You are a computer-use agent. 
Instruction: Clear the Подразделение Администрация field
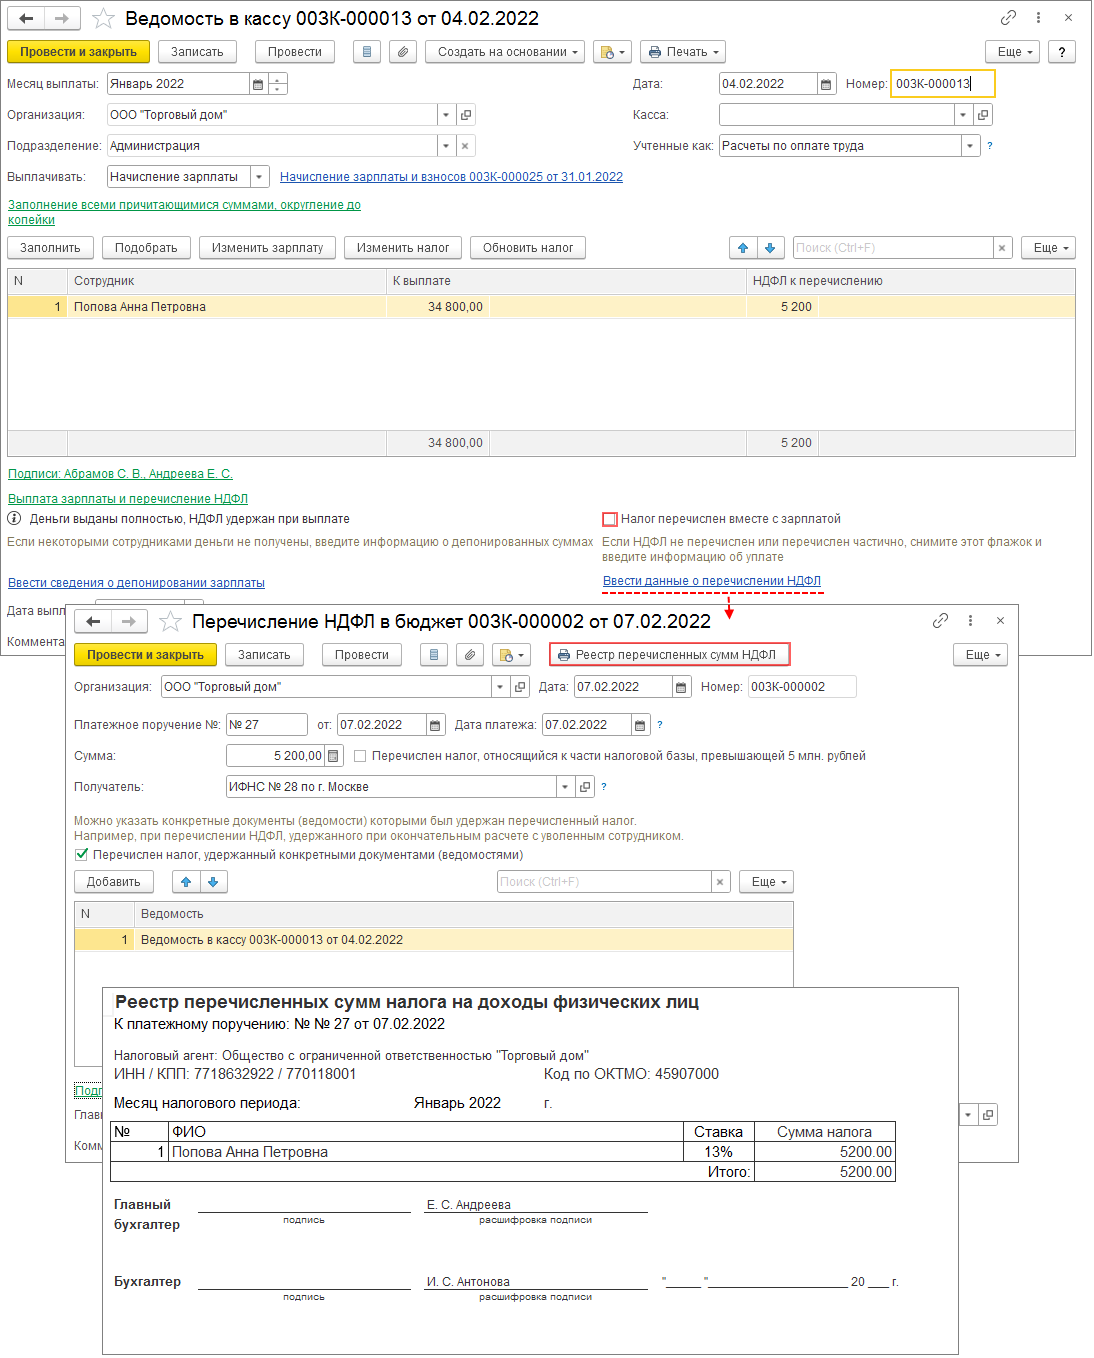pos(465,146)
